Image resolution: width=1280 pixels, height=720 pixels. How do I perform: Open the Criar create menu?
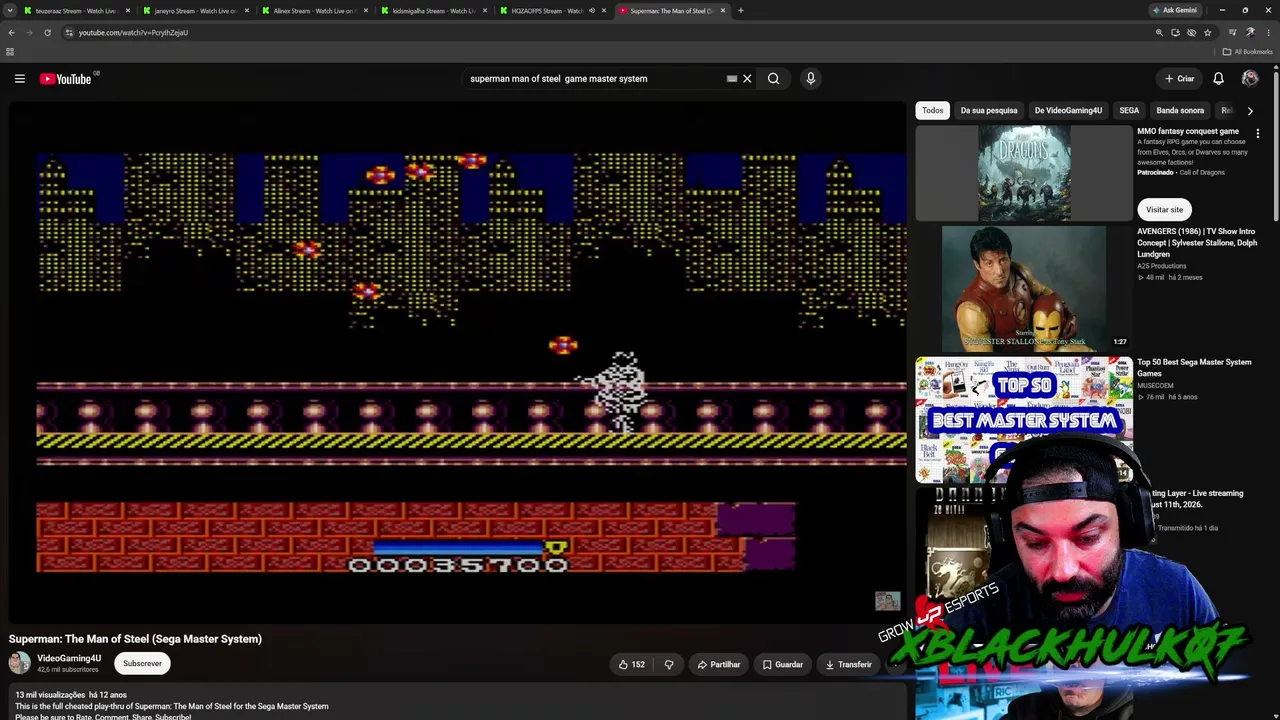pos(1179,78)
